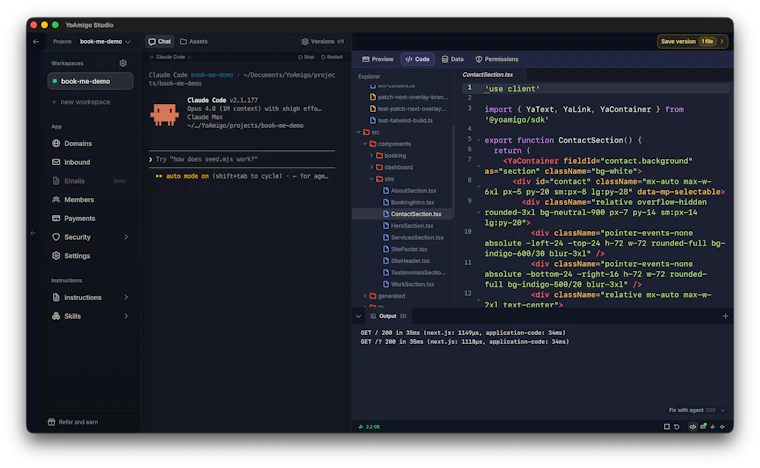Click the Output panel icon

[373, 316]
